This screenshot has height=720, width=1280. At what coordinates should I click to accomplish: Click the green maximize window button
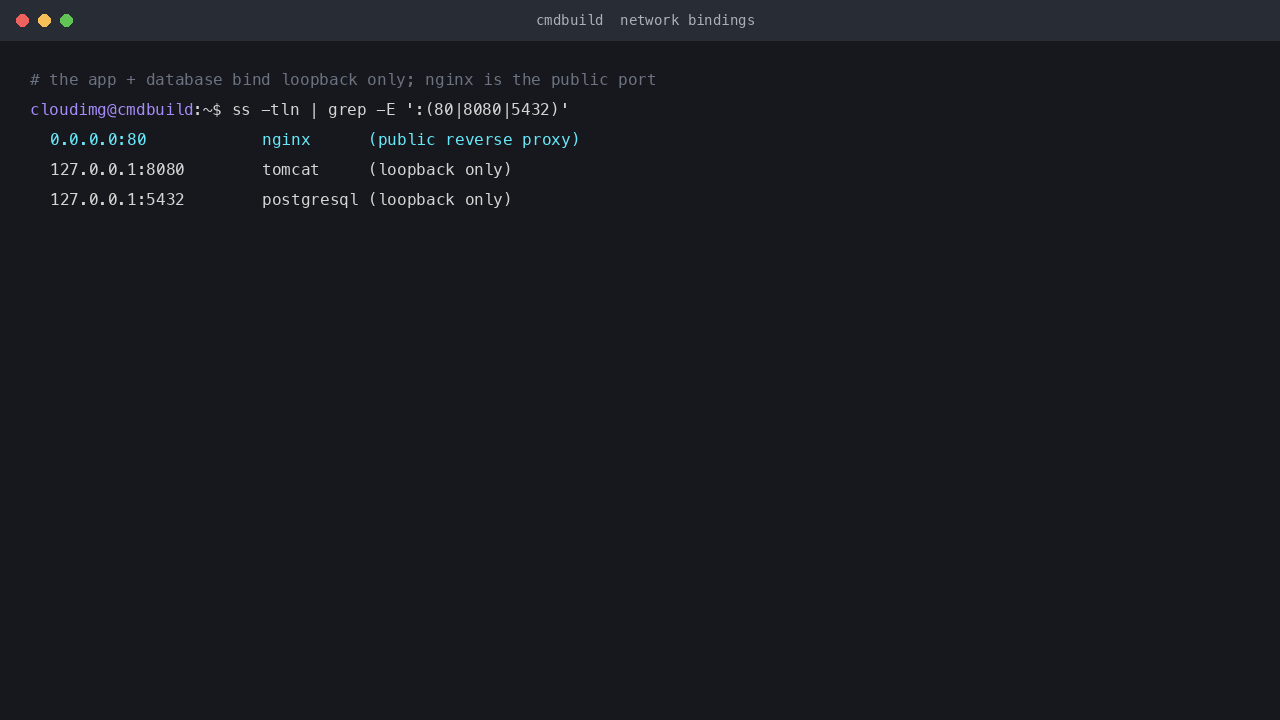[66, 20]
